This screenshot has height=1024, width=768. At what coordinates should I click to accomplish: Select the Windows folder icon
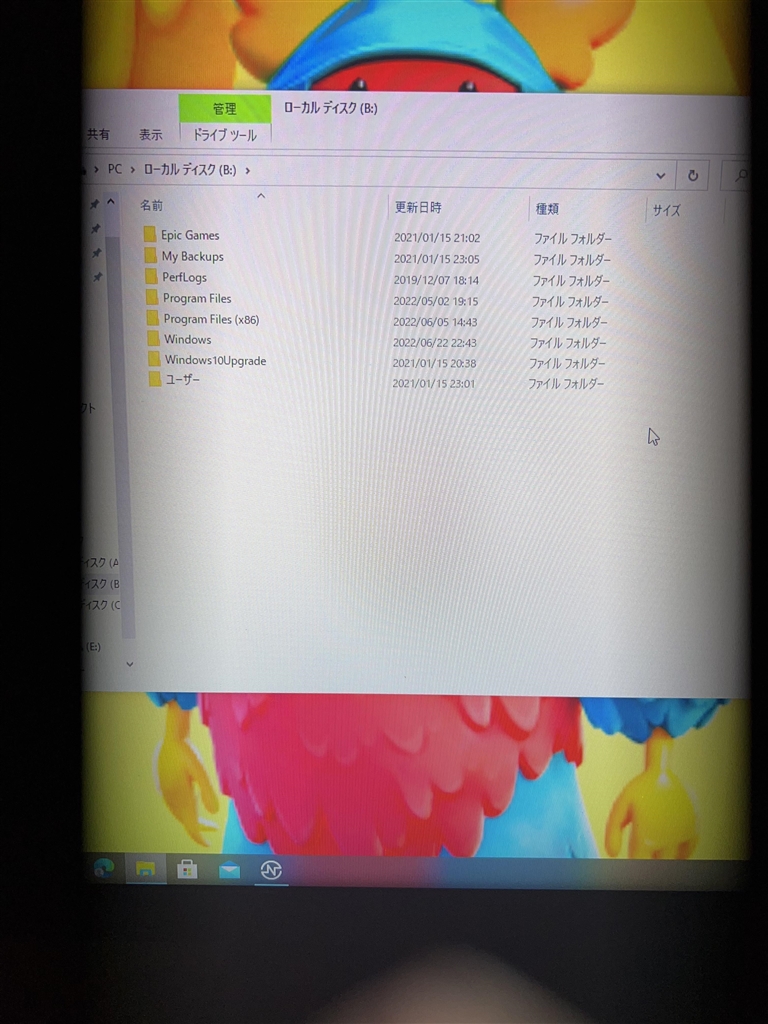[153, 338]
